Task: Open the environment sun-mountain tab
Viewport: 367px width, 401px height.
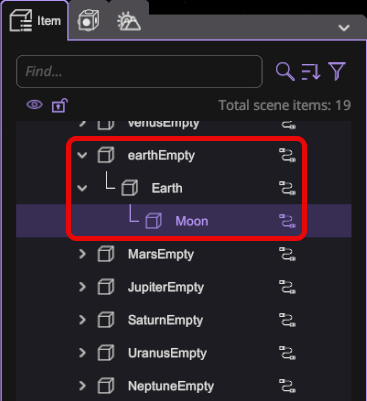Action: point(129,22)
